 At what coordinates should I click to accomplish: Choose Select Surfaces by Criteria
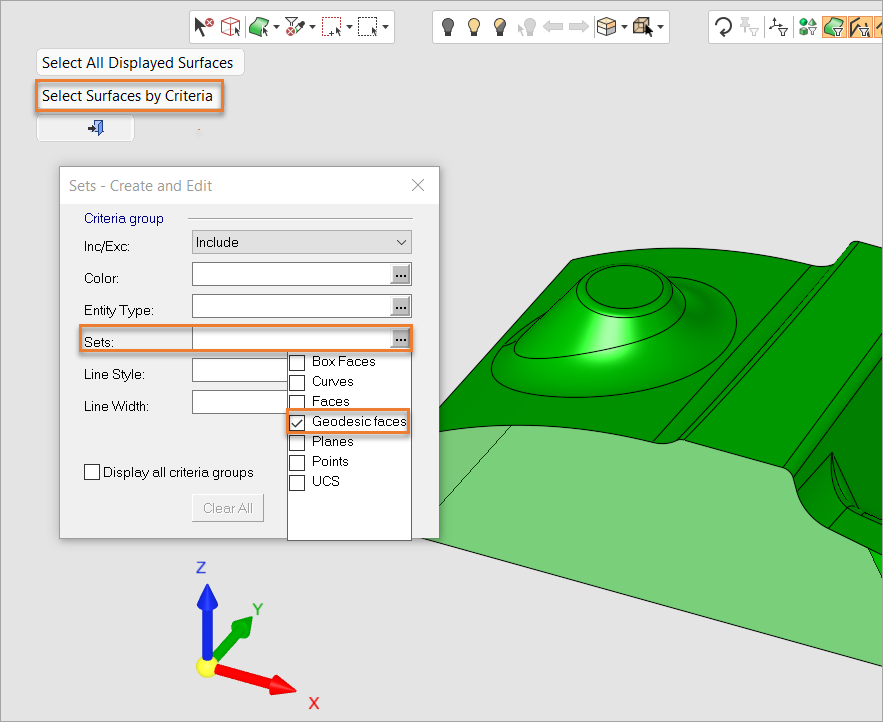tap(128, 97)
